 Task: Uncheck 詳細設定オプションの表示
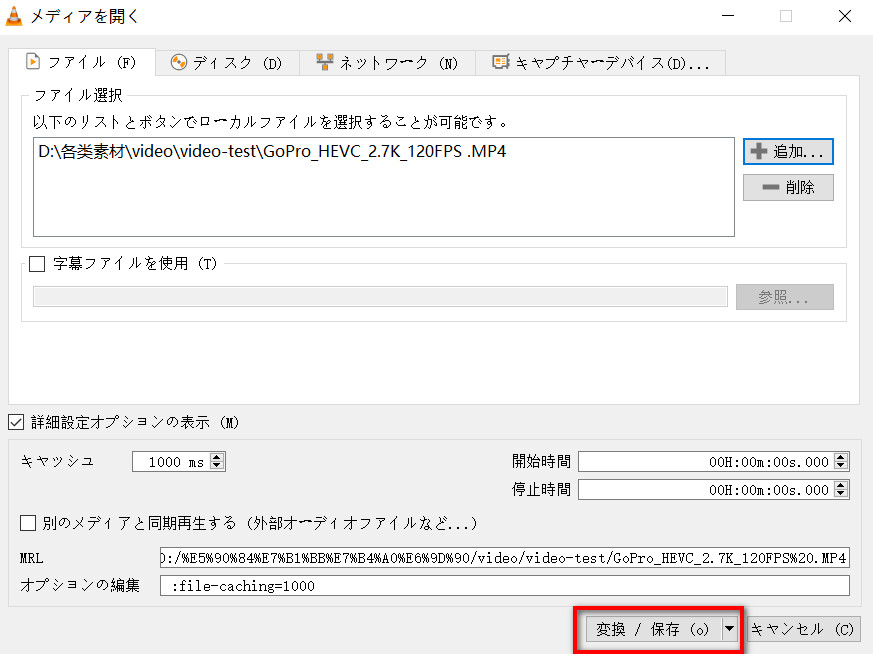(x=16, y=422)
